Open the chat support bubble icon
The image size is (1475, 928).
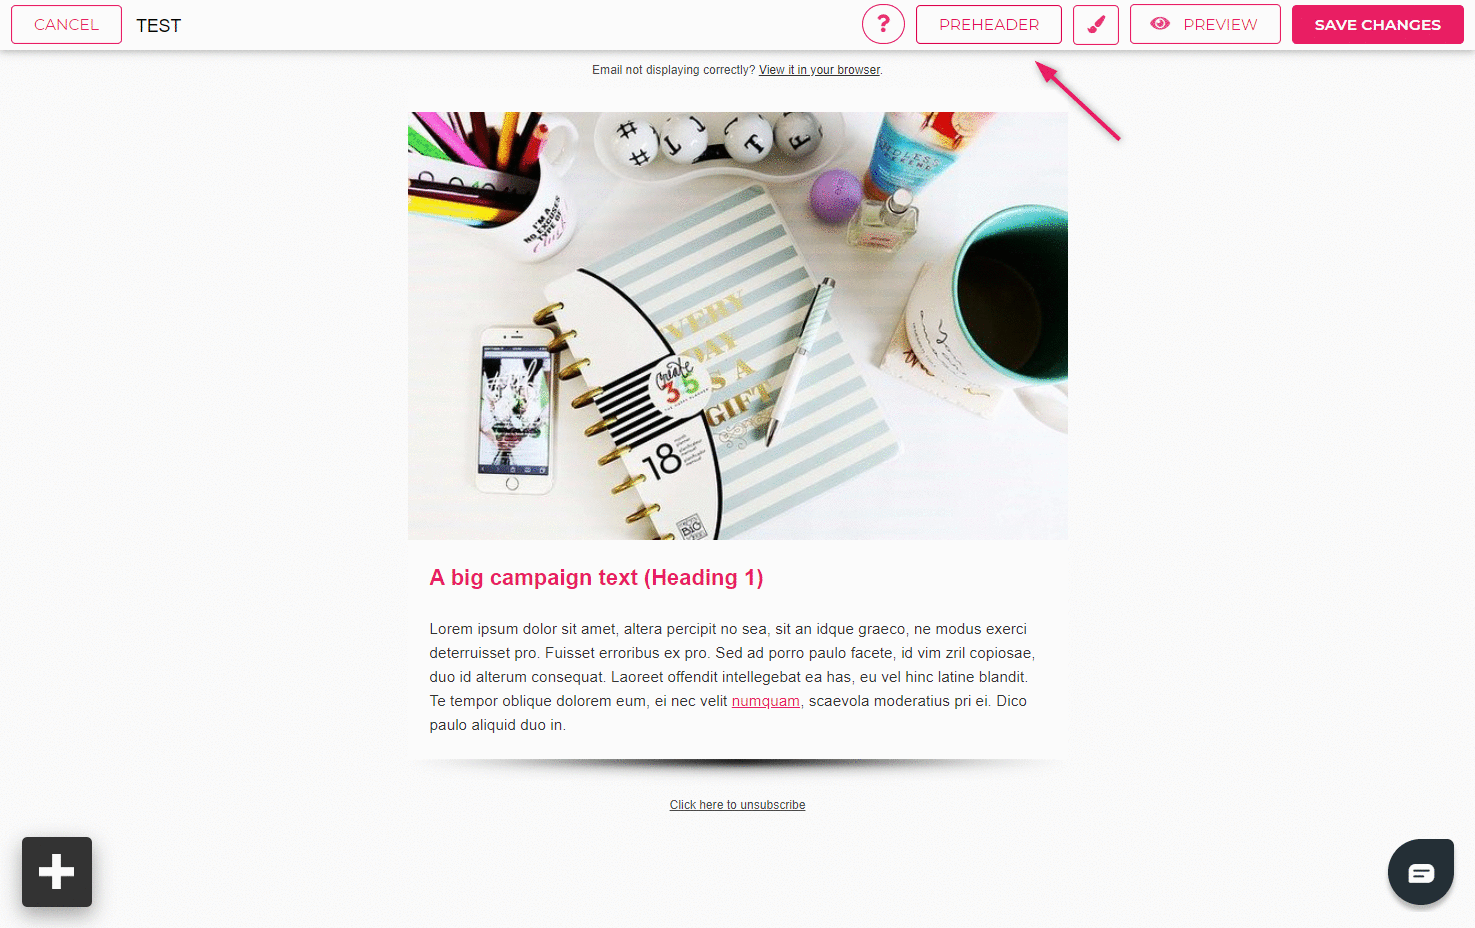[x=1420, y=872]
